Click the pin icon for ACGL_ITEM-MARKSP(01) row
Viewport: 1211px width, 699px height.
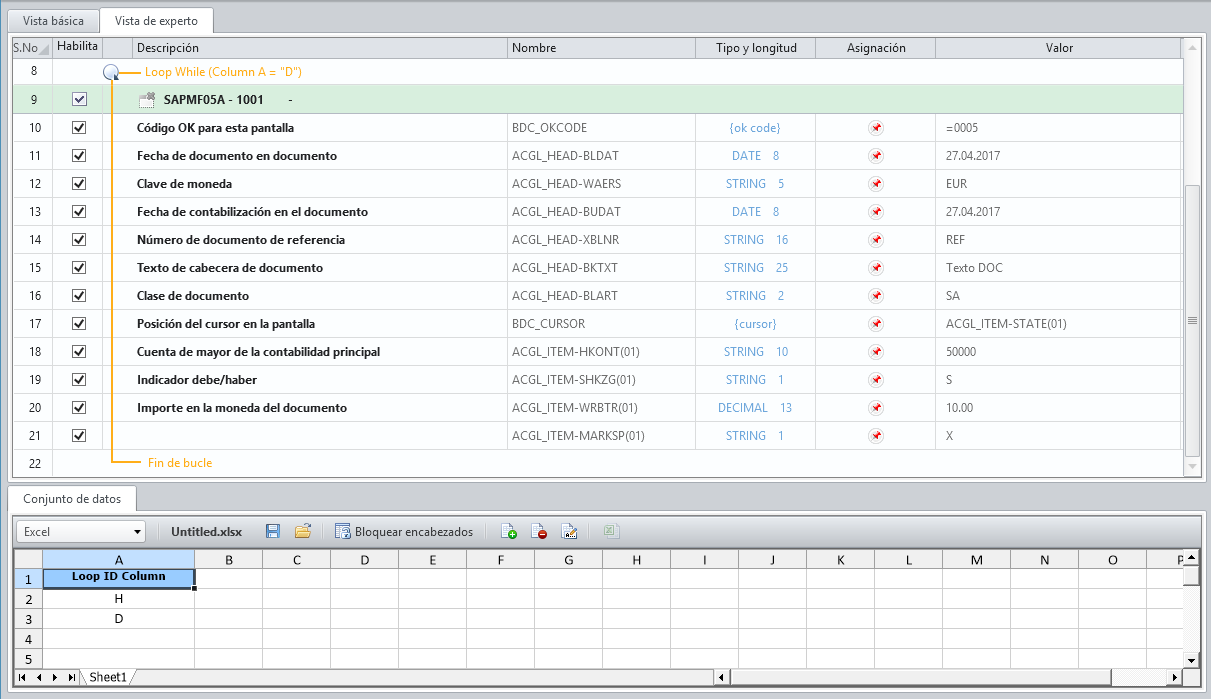pos(876,436)
